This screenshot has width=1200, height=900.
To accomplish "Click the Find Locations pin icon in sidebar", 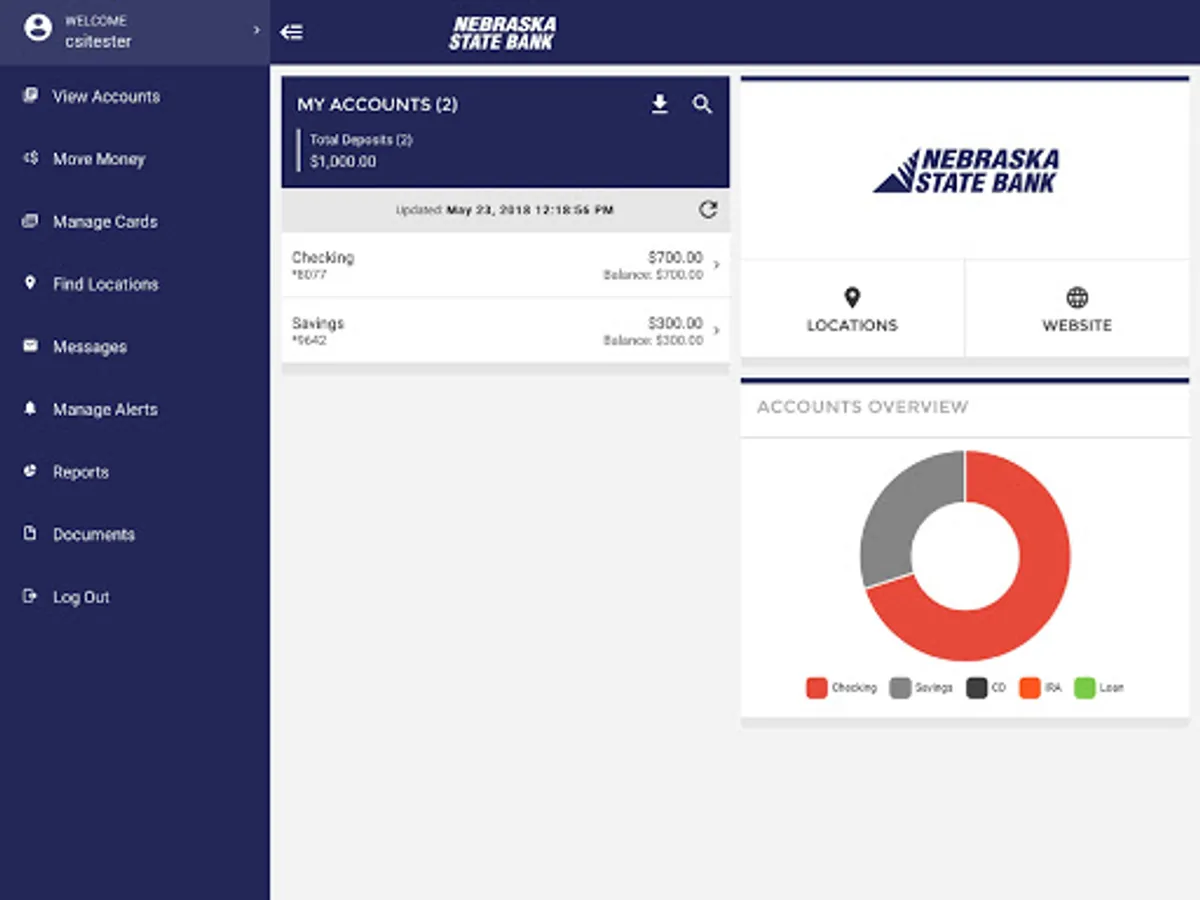I will 31,284.
